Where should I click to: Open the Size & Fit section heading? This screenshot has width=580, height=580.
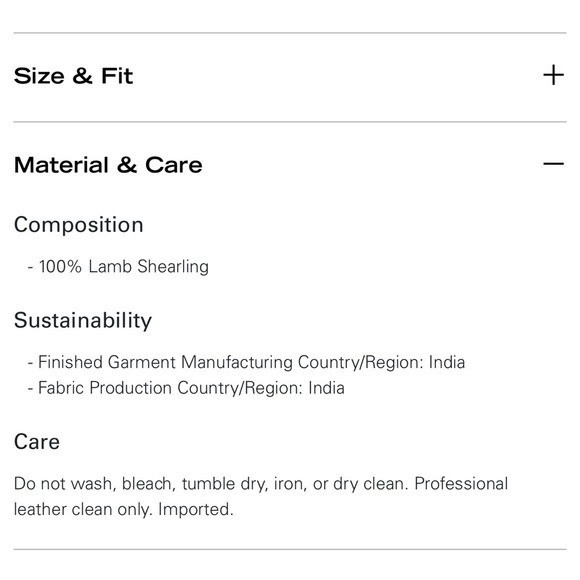73,76
